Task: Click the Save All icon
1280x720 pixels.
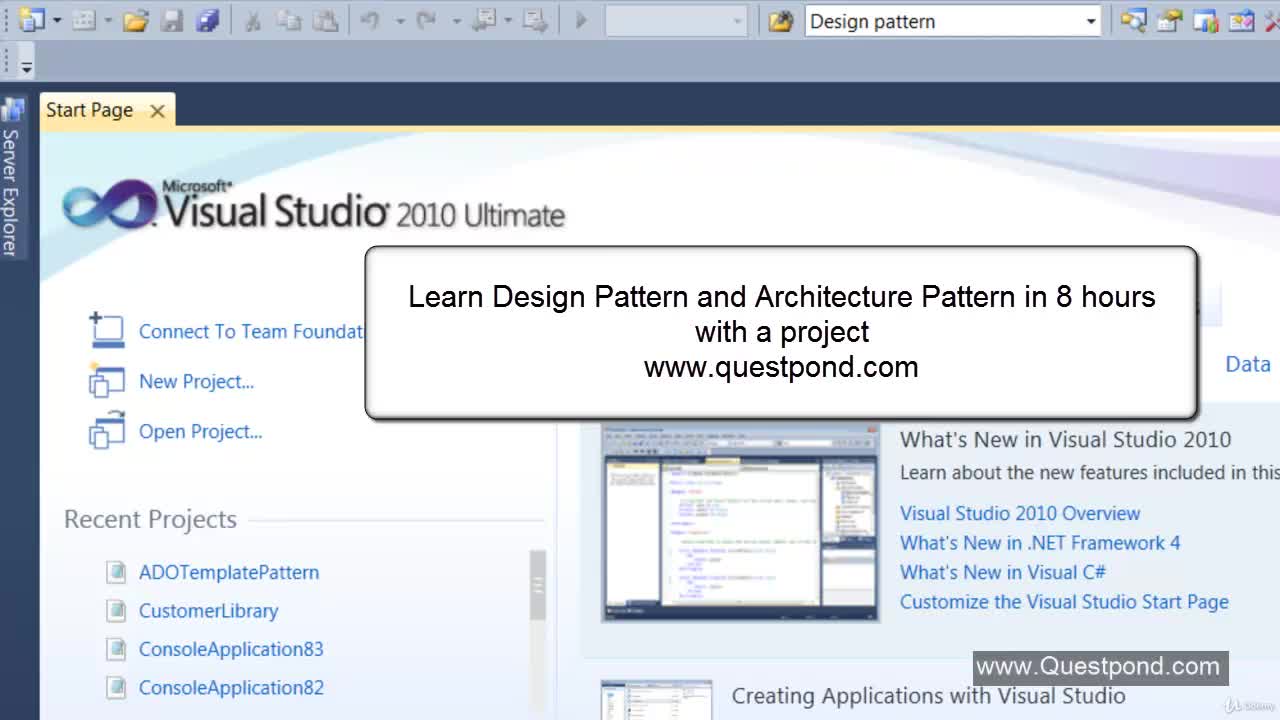Action: click(207, 20)
